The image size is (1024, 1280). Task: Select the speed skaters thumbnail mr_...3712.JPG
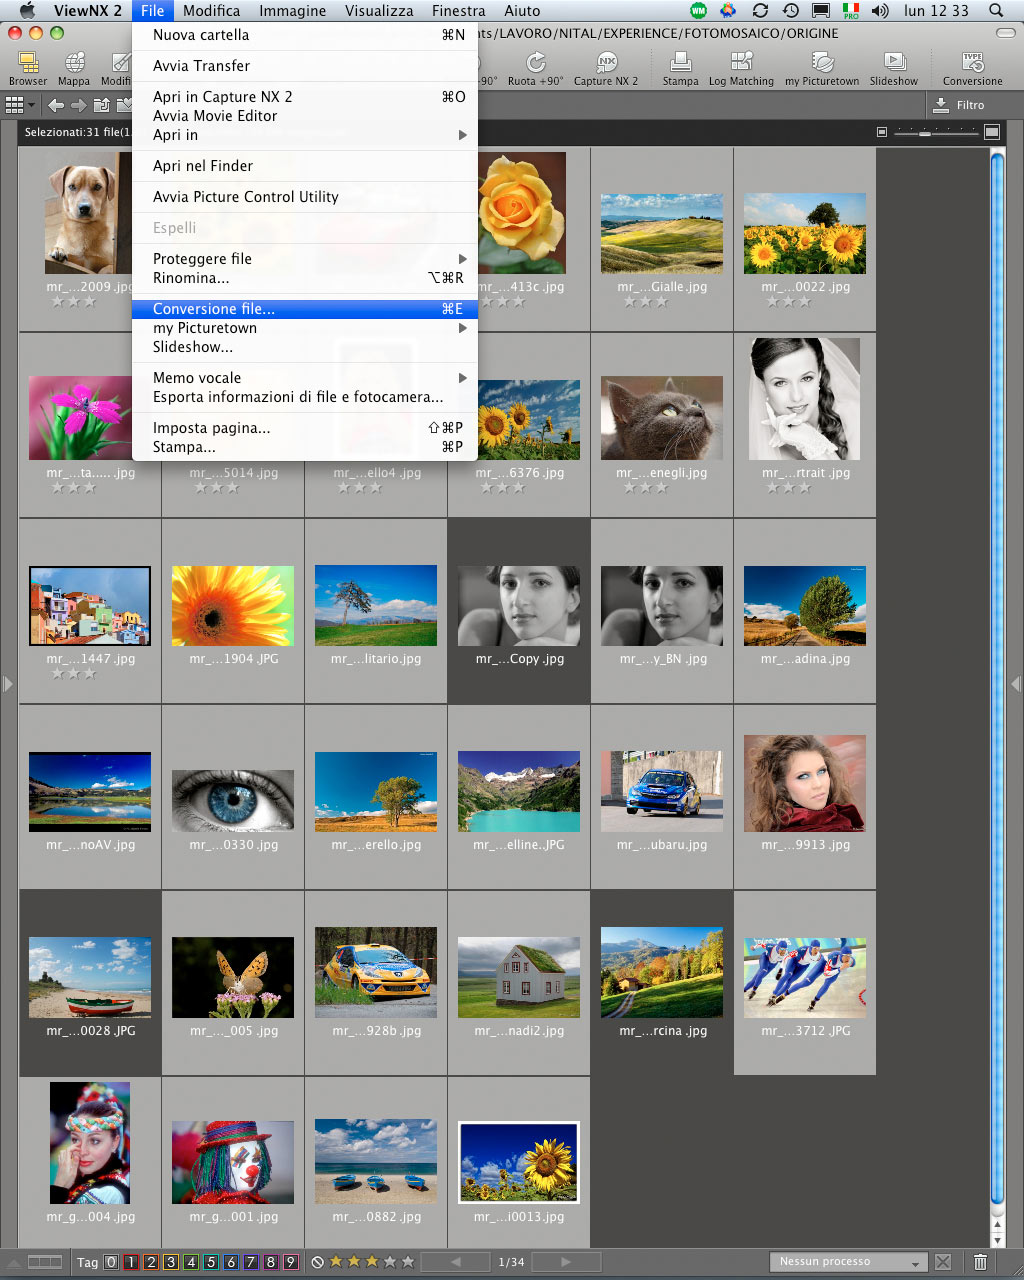coord(805,978)
